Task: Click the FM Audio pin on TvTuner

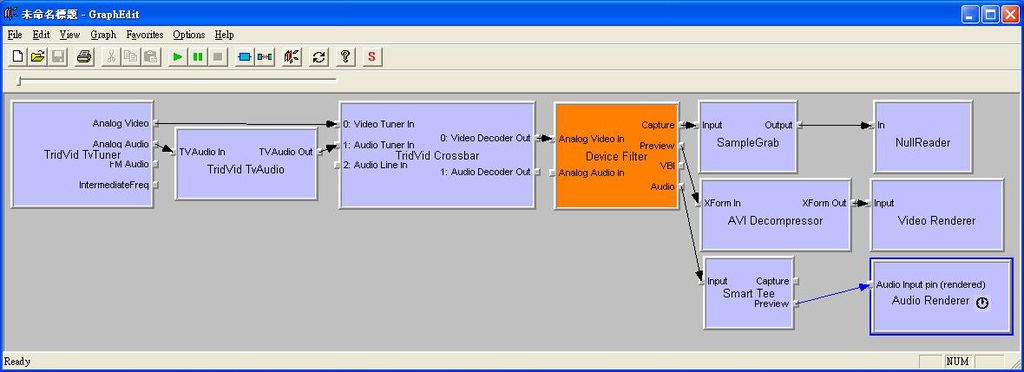Action: pyautogui.click(x=155, y=164)
